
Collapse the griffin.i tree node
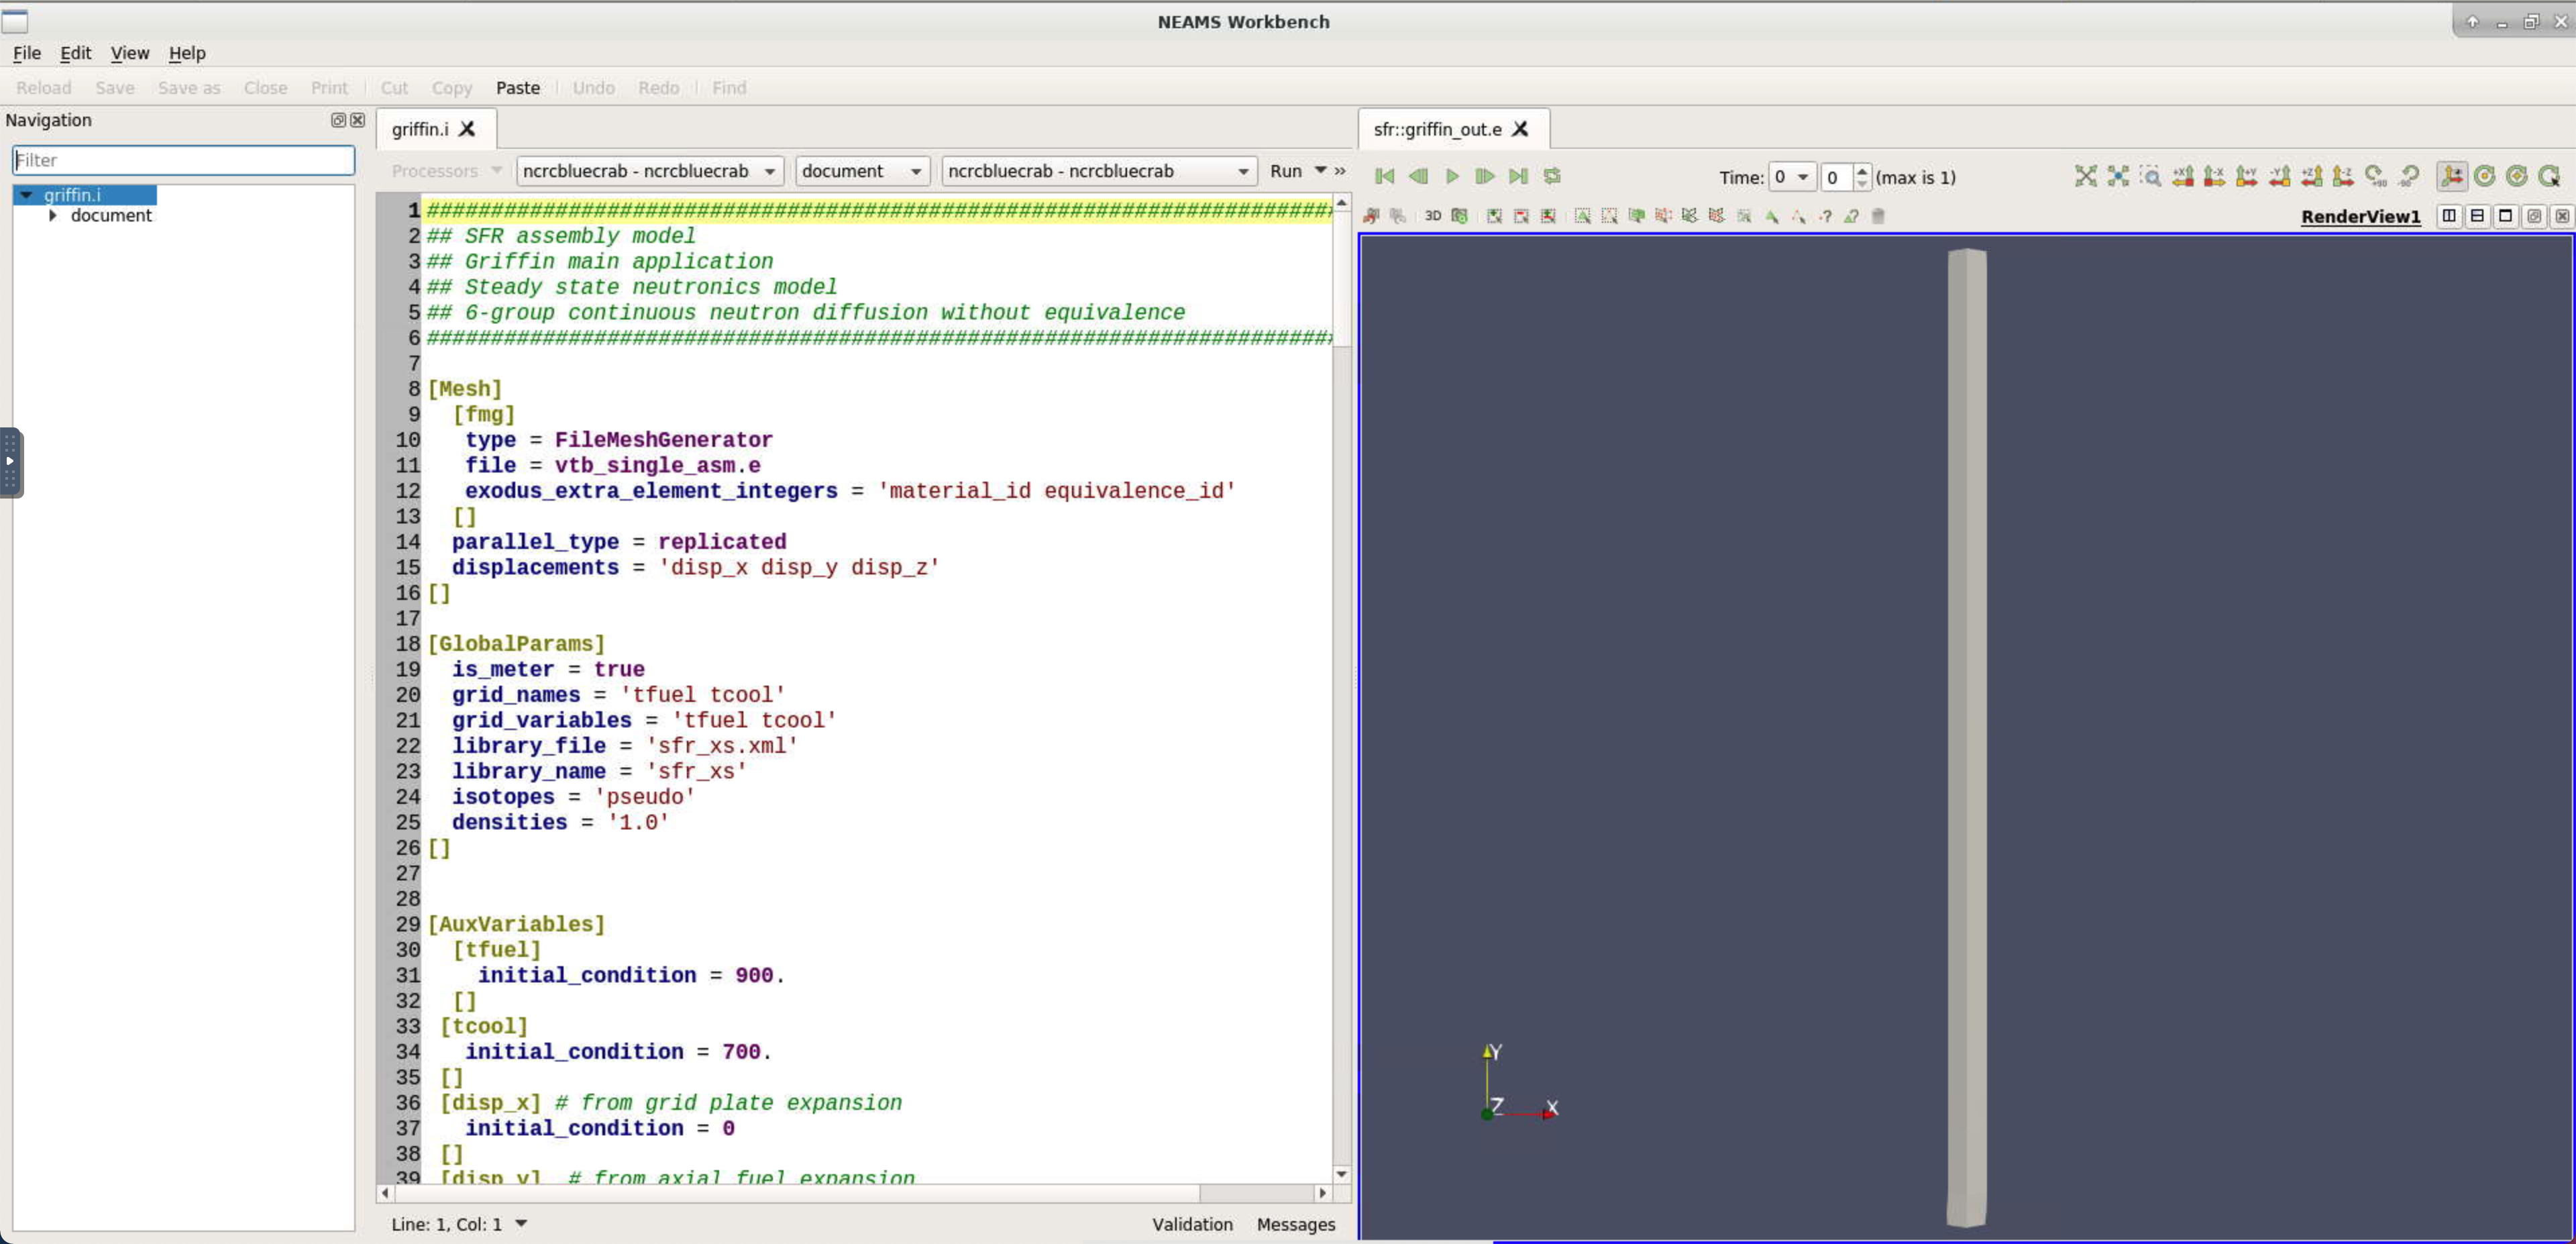click(x=27, y=195)
